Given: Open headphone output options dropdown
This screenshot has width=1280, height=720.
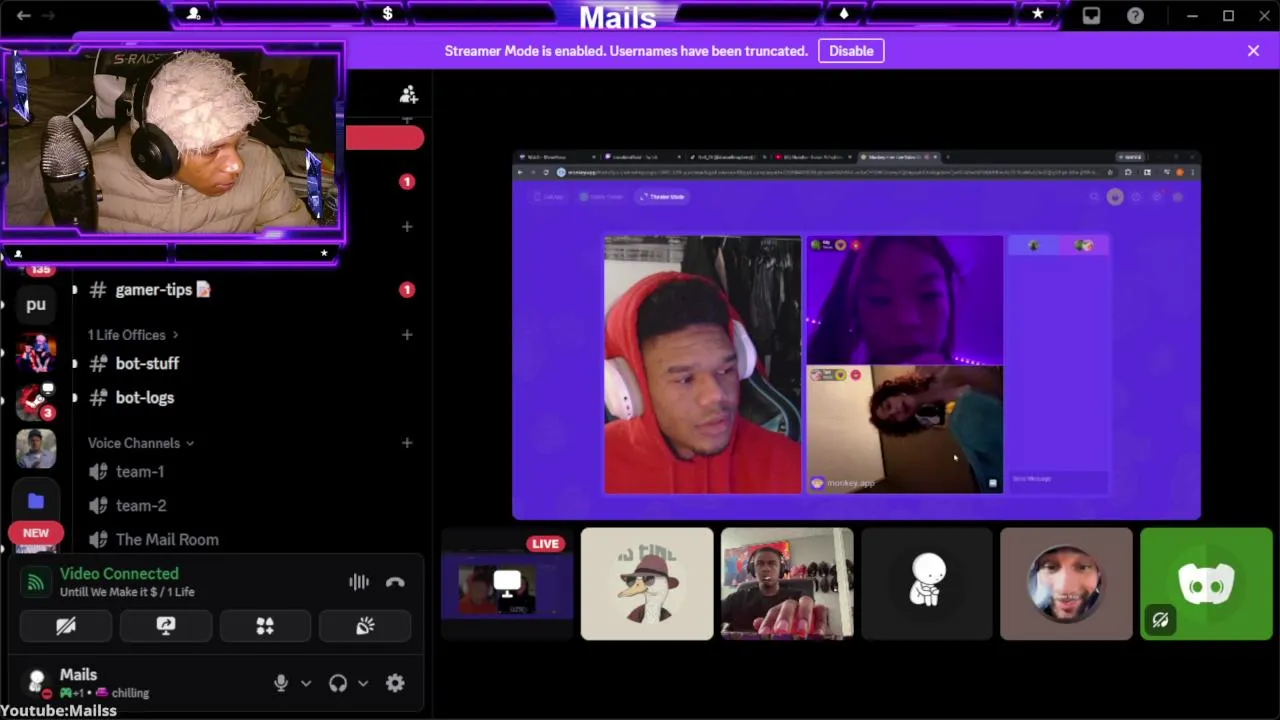Looking at the screenshot, I should coord(363,683).
